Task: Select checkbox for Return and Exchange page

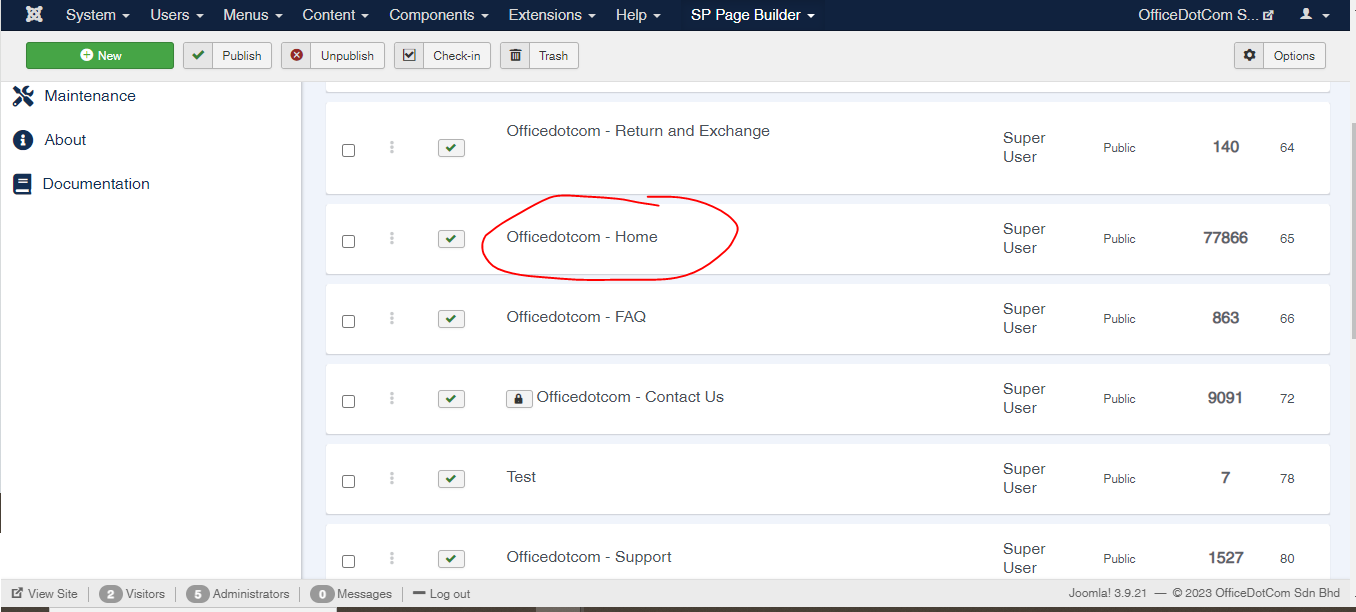Action: 348,150
